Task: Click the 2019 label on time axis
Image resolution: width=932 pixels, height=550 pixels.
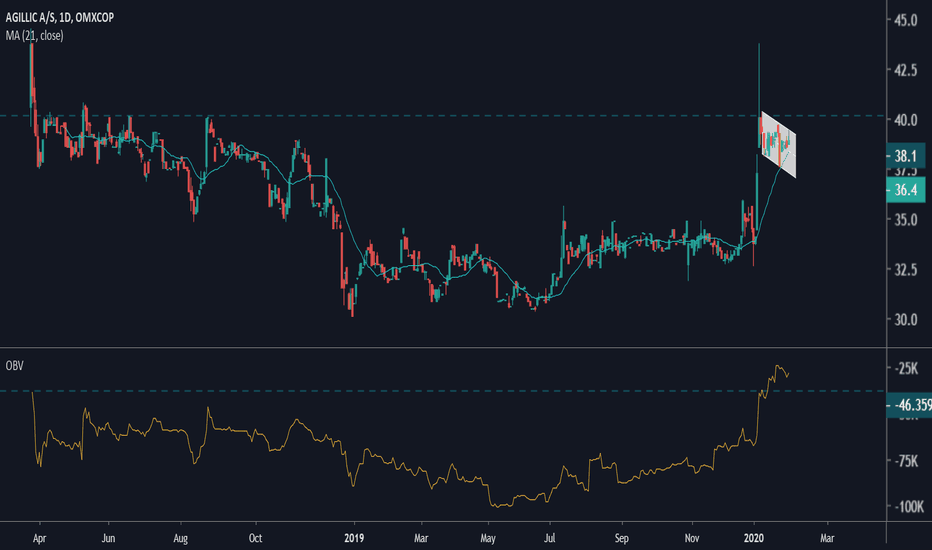Action: point(354,538)
